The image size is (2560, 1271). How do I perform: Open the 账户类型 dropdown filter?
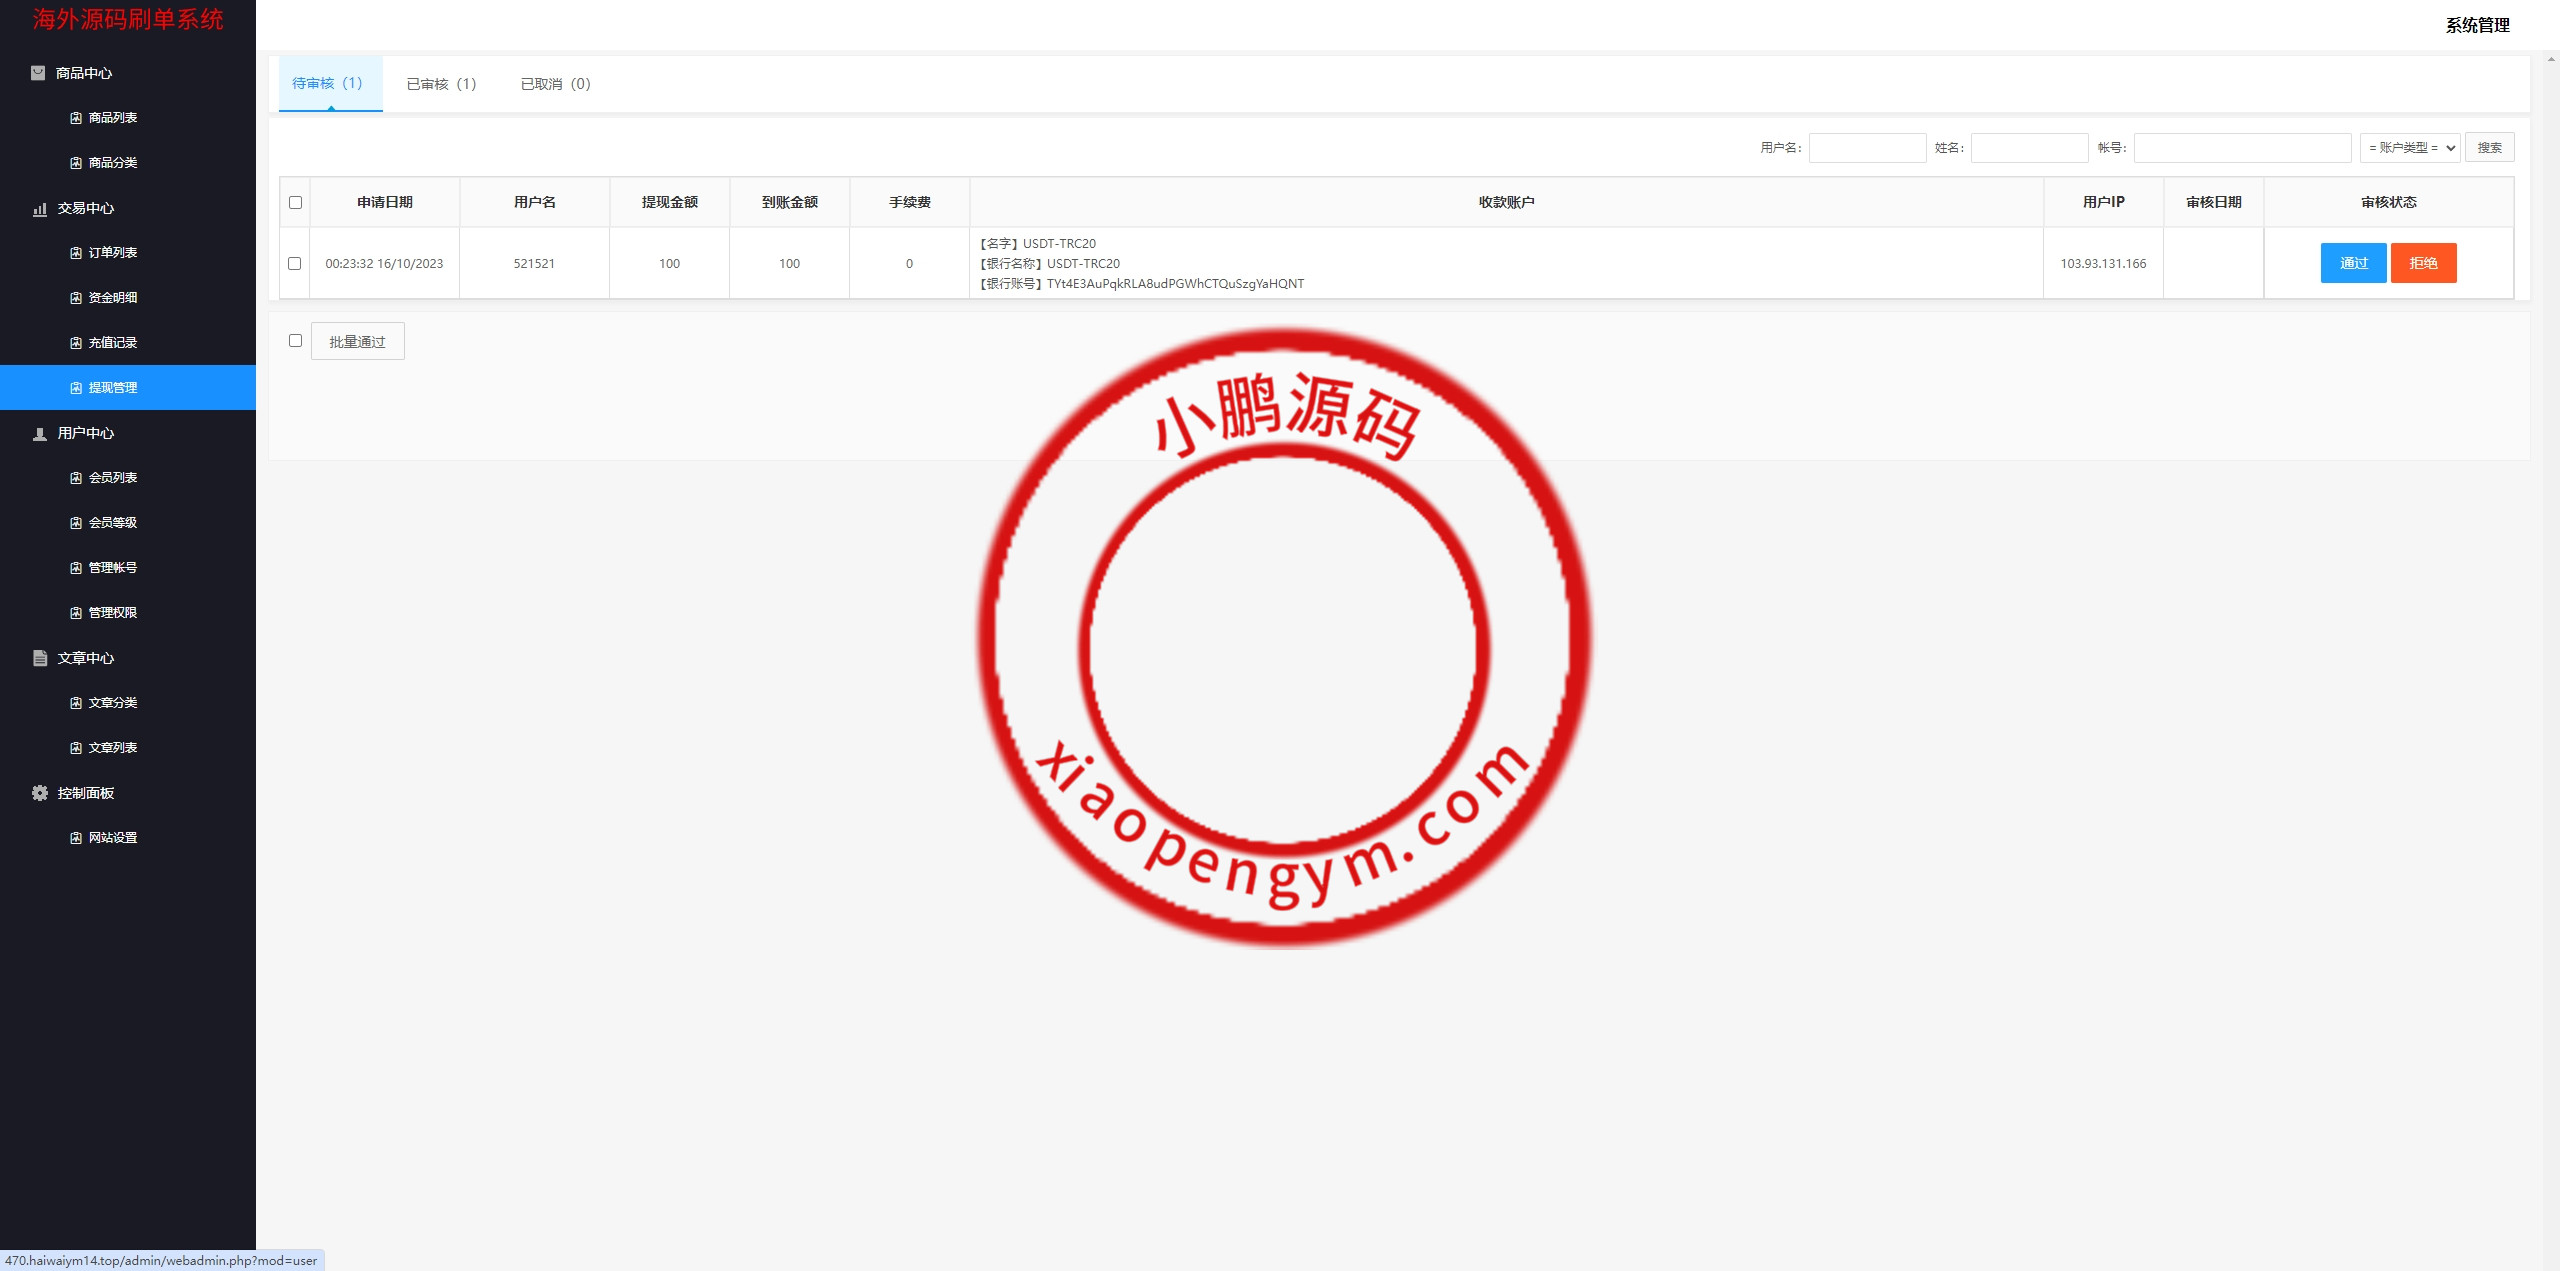pos(2409,148)
